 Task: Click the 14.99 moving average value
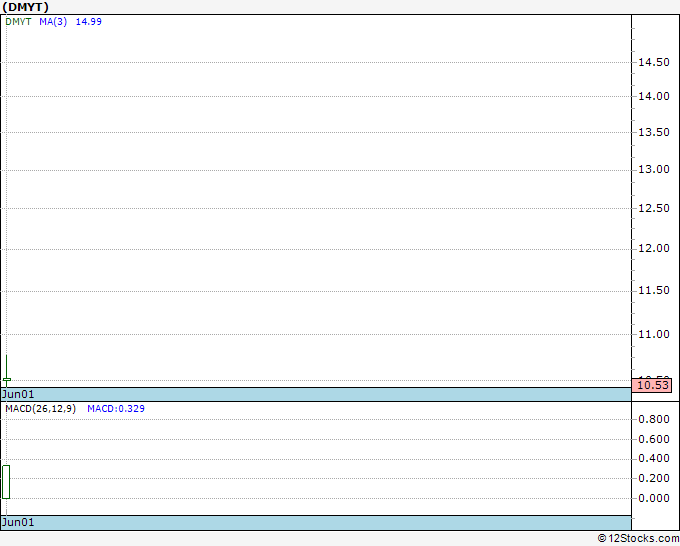[x=88, y=22]
